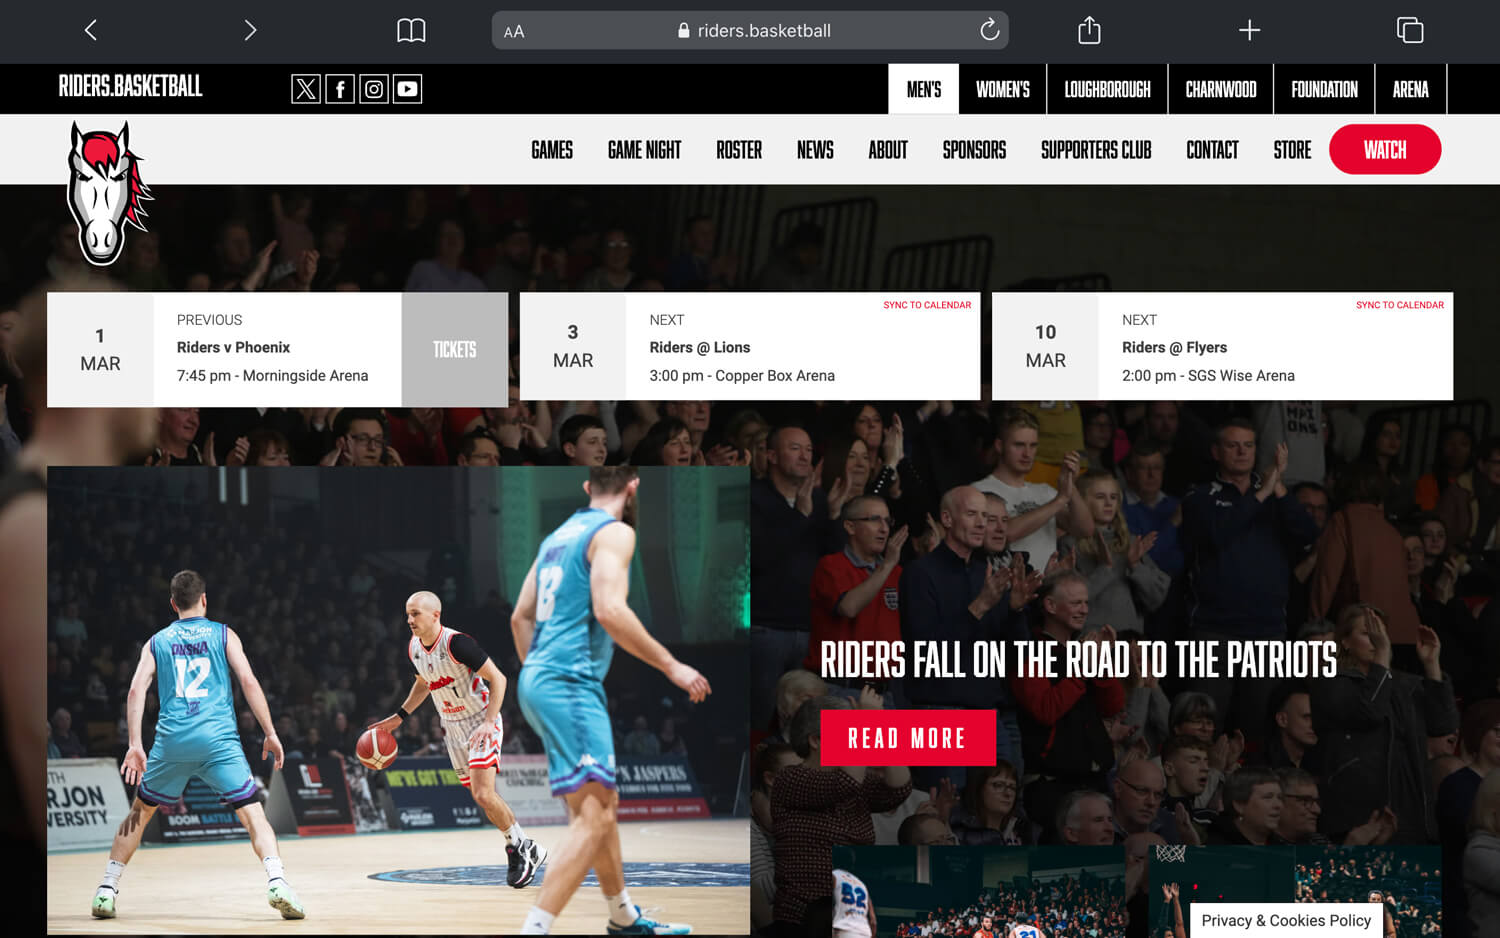
Task: Open the GAME NIGHT menu item
Action: [x=644, y=150]
